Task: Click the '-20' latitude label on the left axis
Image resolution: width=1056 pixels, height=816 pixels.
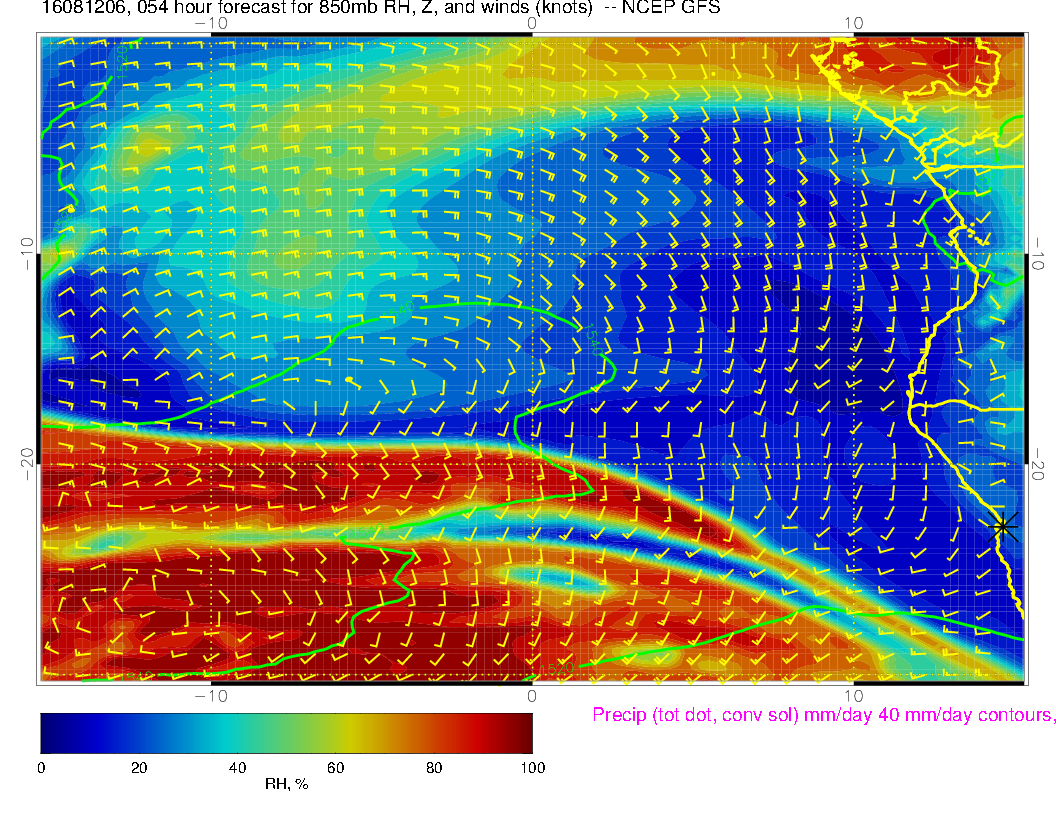Action: tap(27, 465)
